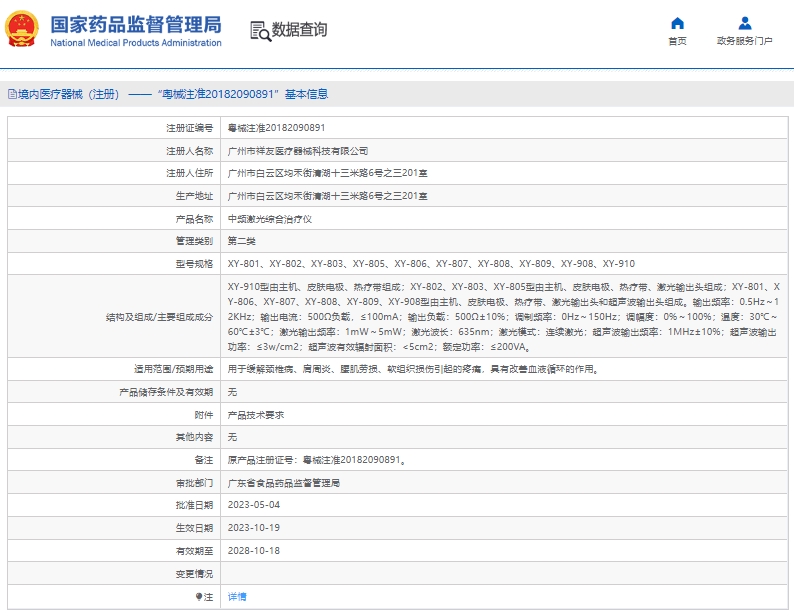Click the 变更情况 row label
The image size is (794, 616).
coord(194,574)
